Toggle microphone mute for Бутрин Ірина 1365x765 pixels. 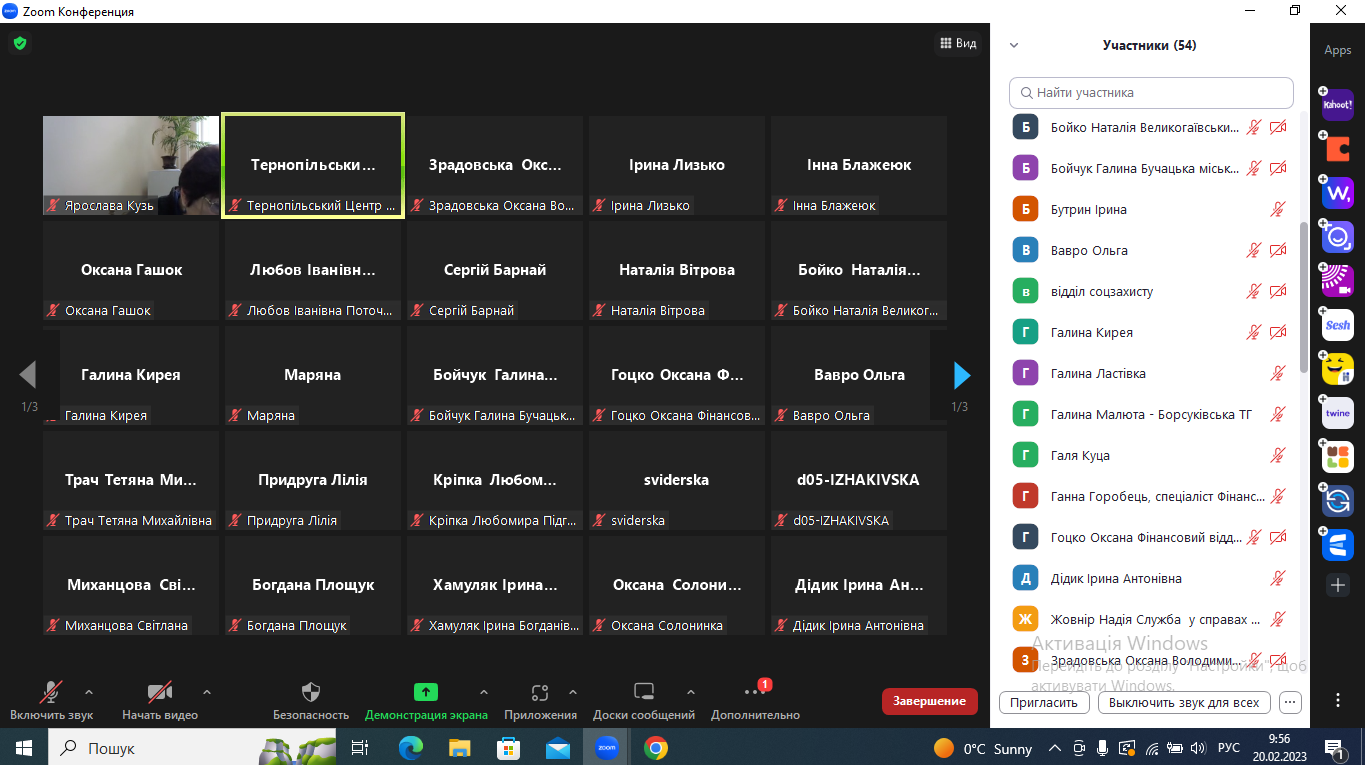[x=1277, y=210]
